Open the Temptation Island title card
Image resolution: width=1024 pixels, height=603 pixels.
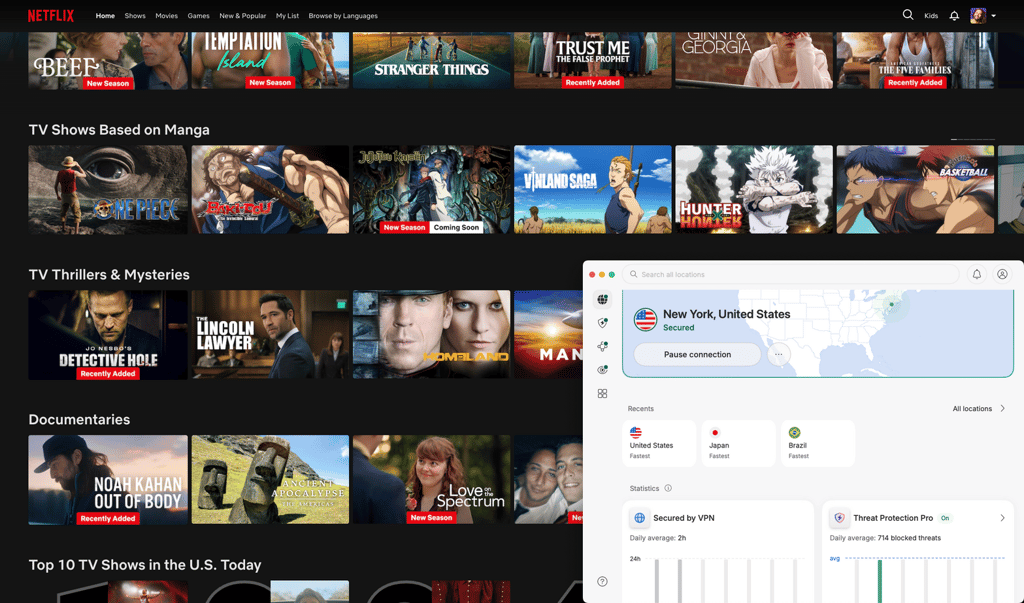pos(270,60)
